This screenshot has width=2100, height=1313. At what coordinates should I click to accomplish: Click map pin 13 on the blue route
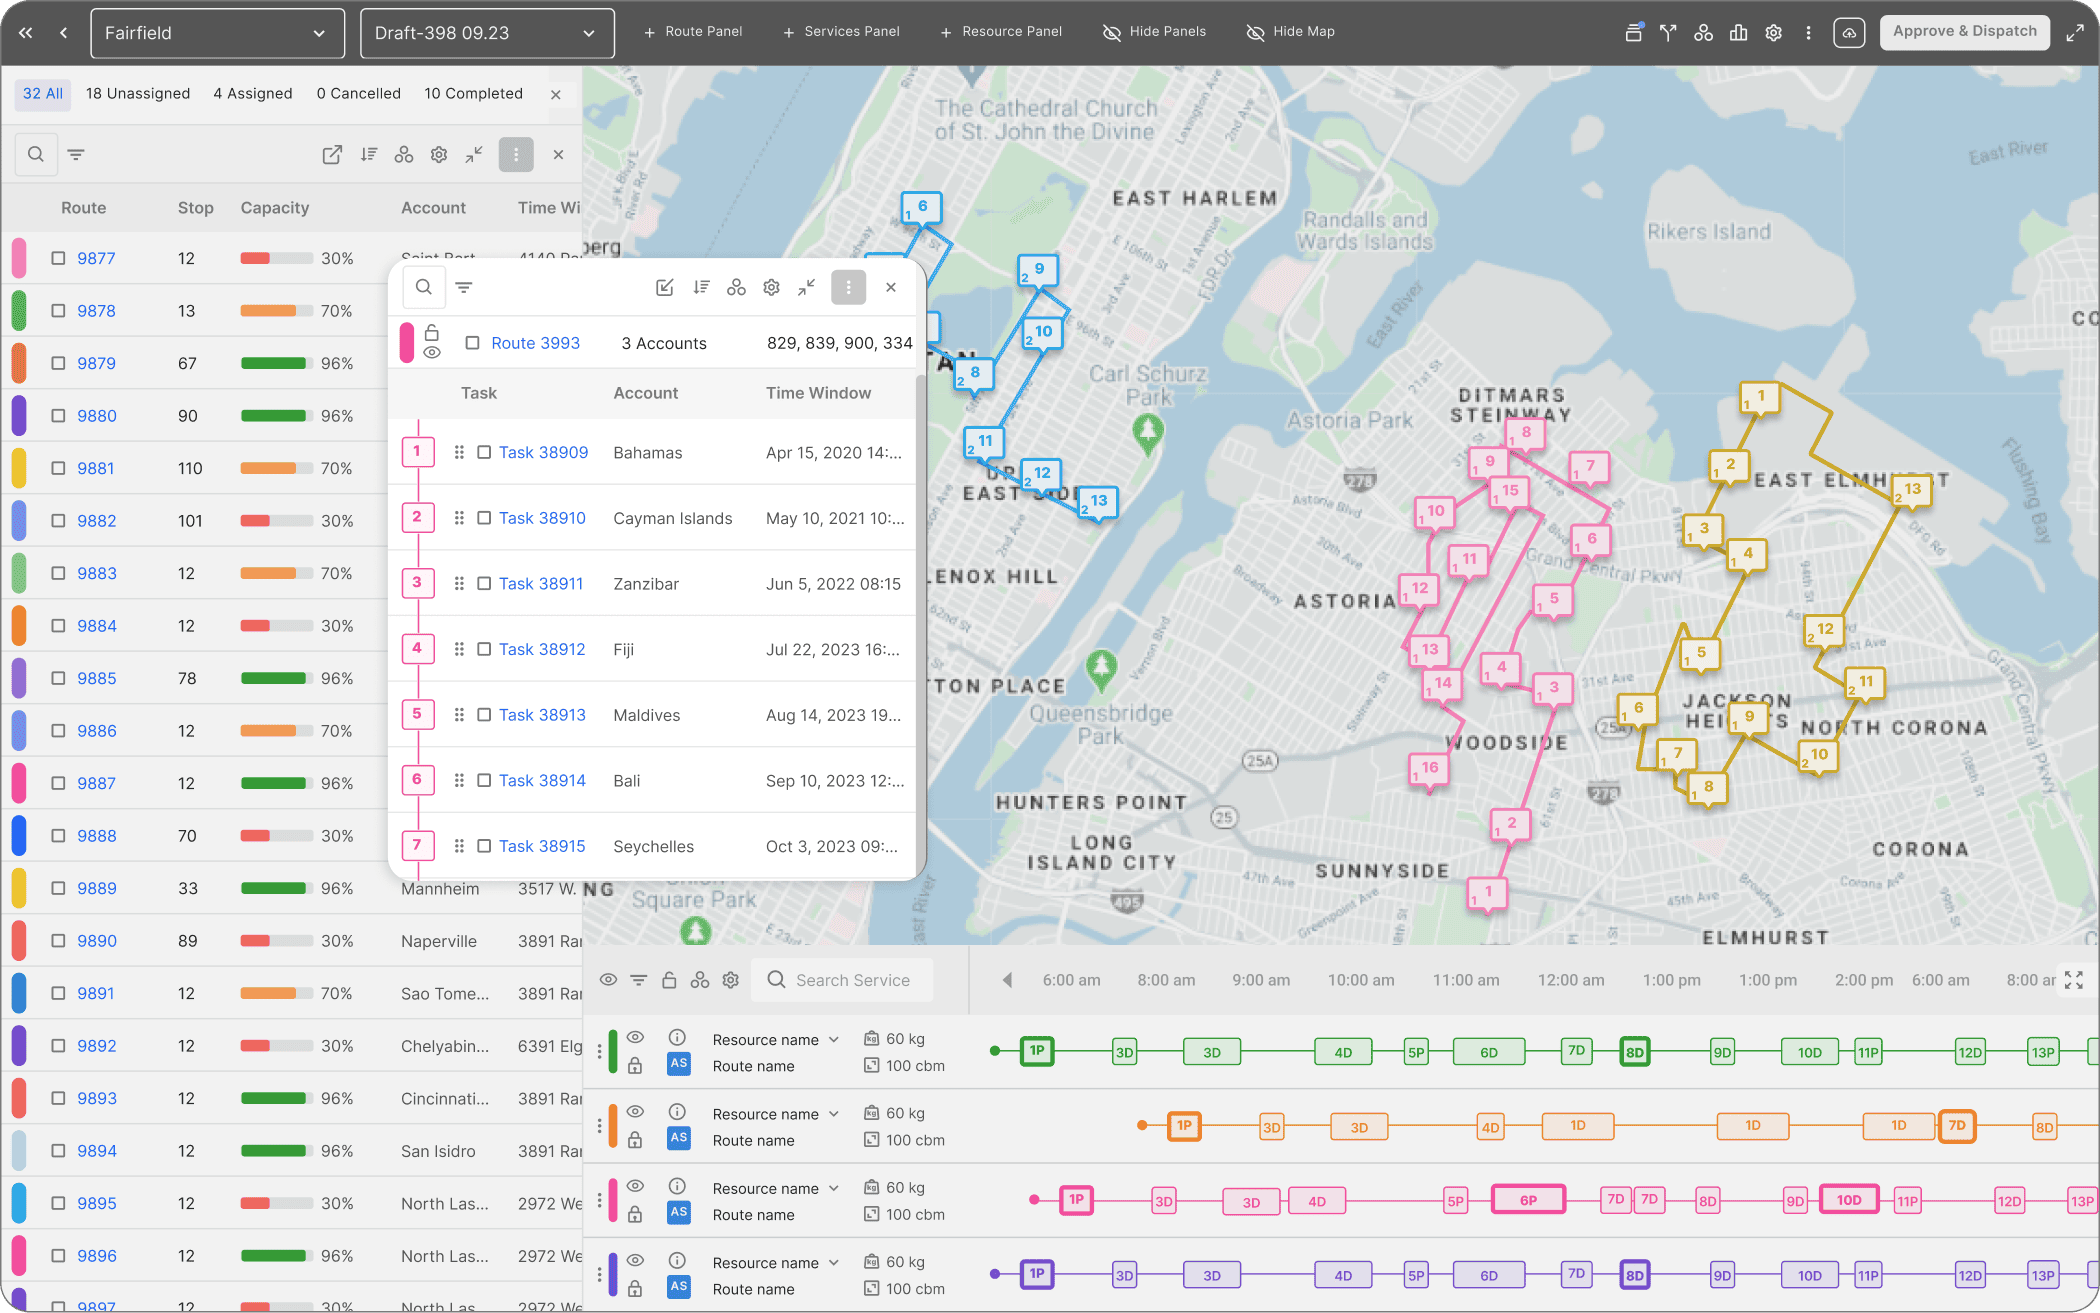[x=1097, y=501]
